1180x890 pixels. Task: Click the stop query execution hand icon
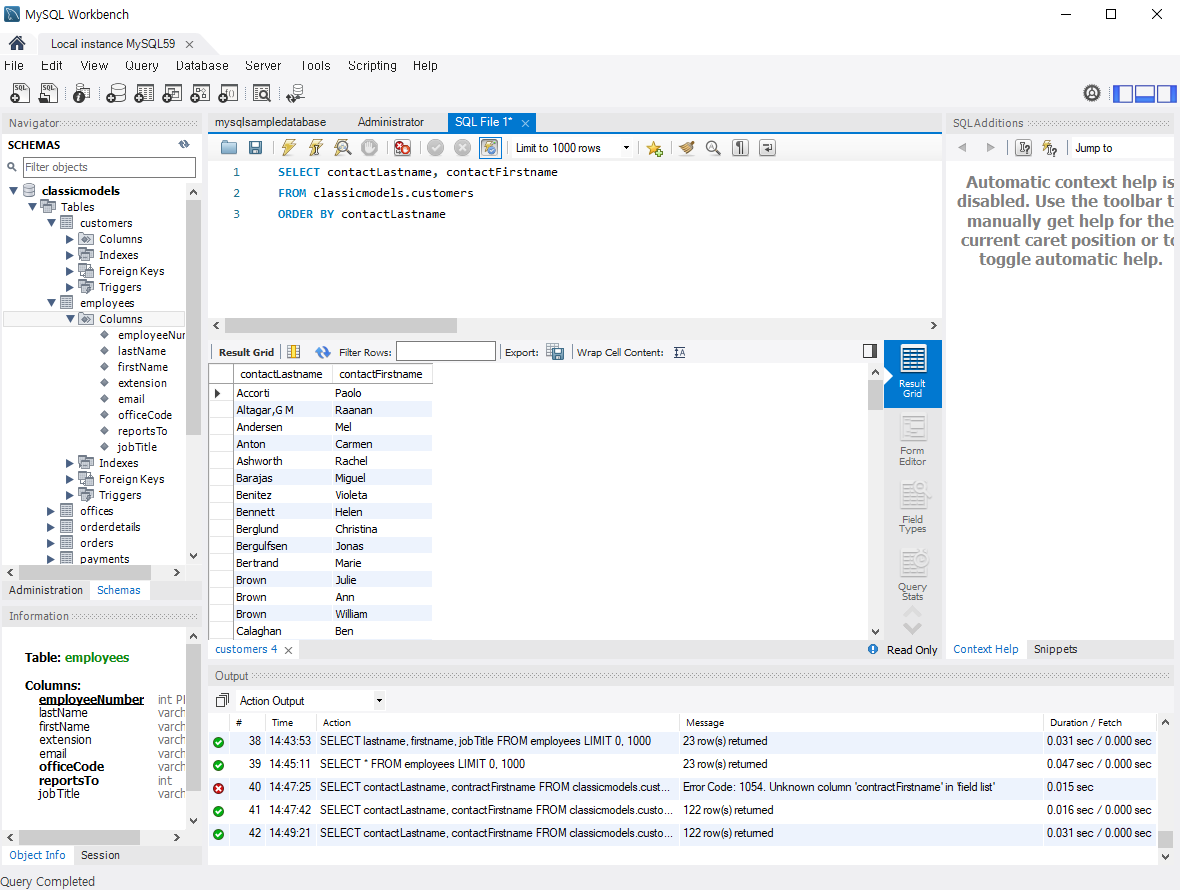click(369, 148)
